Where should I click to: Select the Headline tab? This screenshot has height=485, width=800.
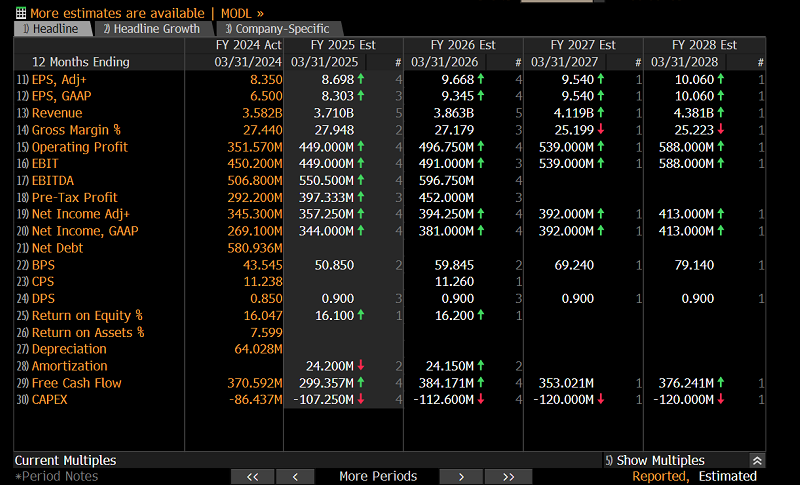[x=51, y=29]
